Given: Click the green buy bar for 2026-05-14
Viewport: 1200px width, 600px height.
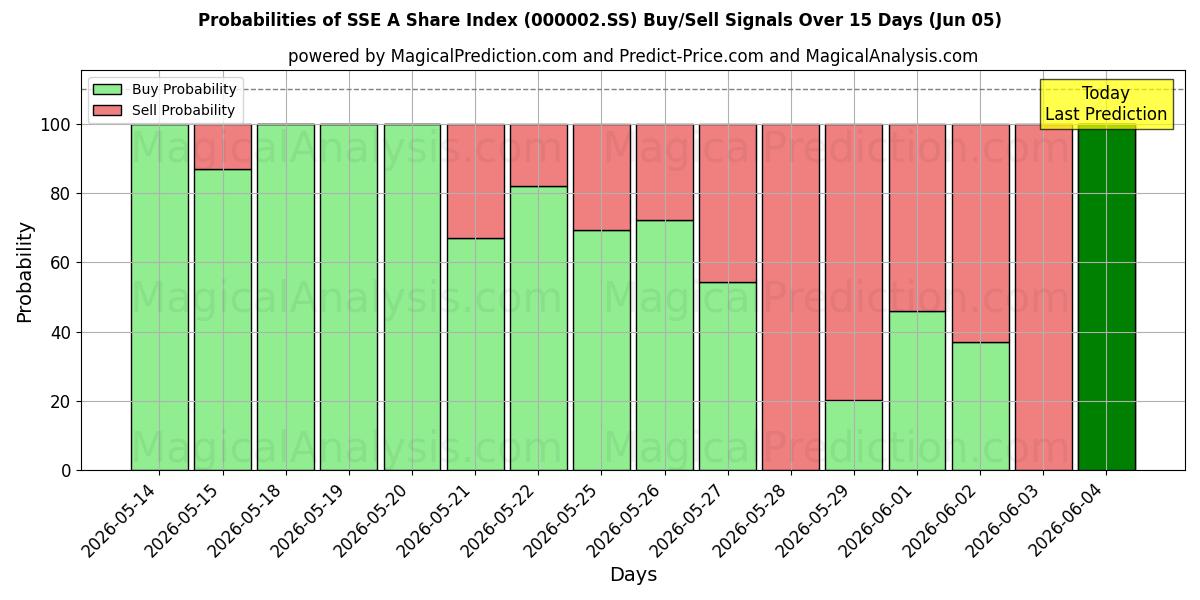Looking at the screenshot, I should 159,297.
